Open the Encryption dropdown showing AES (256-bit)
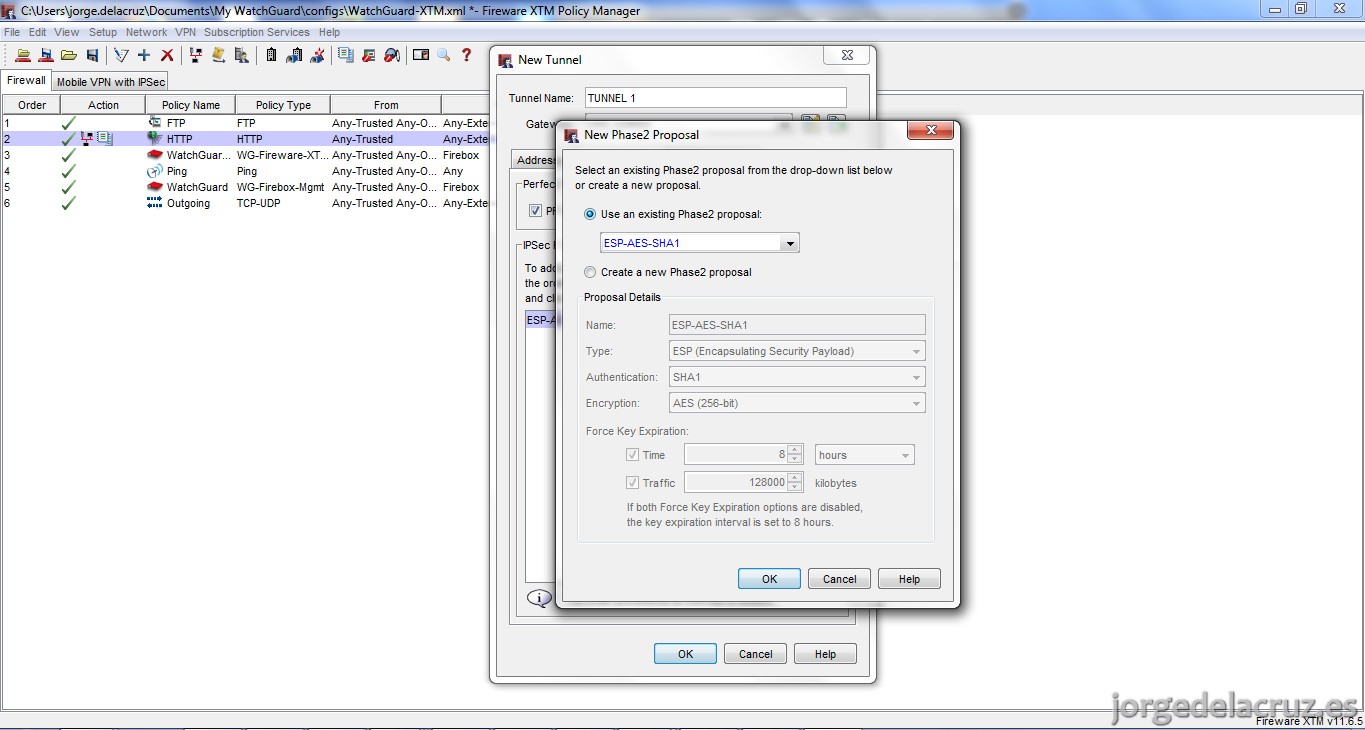 tap(797, 403)
